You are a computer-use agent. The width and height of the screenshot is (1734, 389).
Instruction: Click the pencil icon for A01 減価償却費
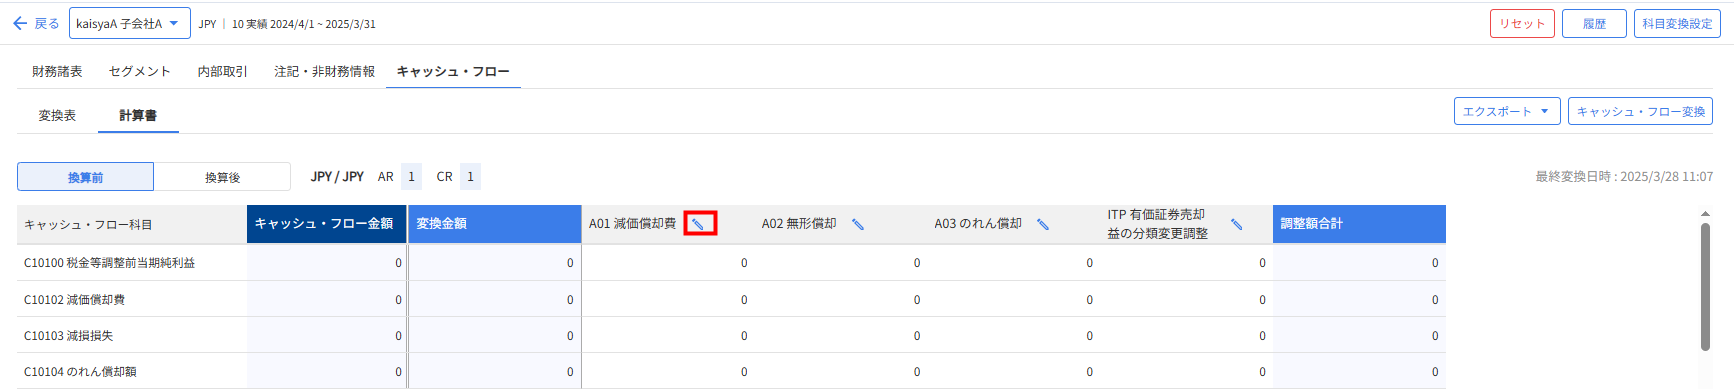tap(699, 224)
